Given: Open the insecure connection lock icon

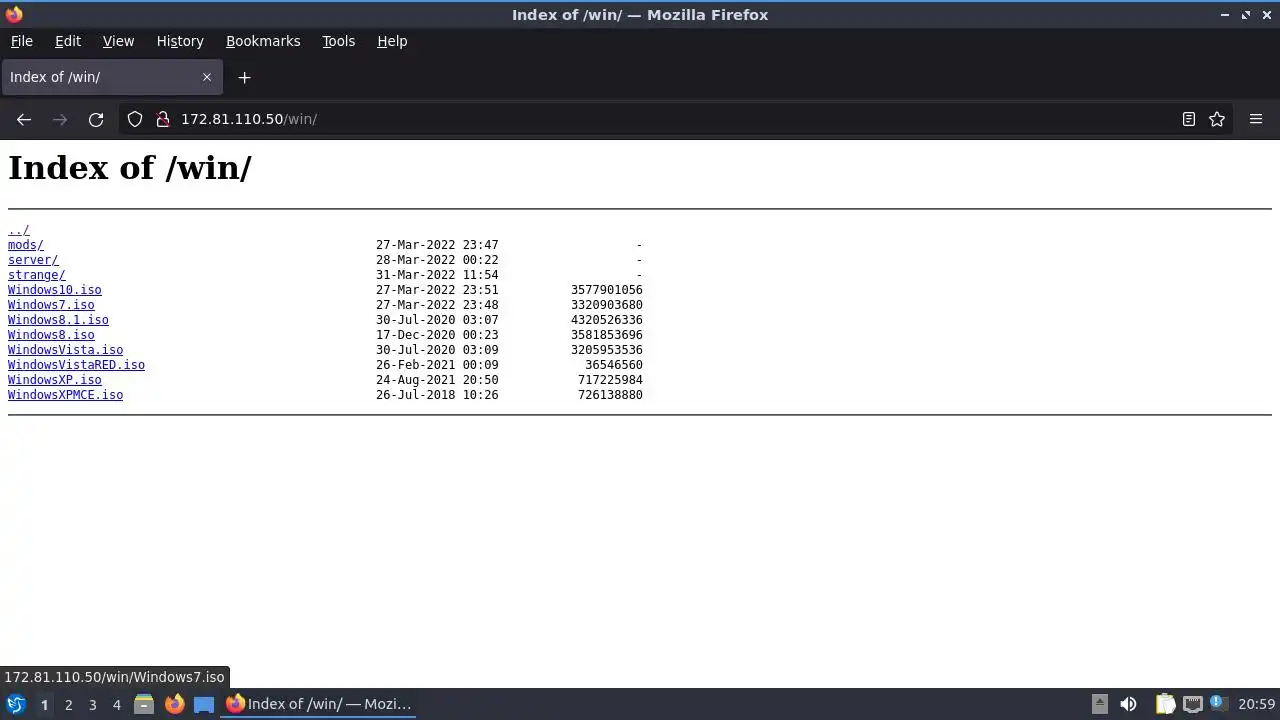Looking at the screenshot, I should (163, 119).
